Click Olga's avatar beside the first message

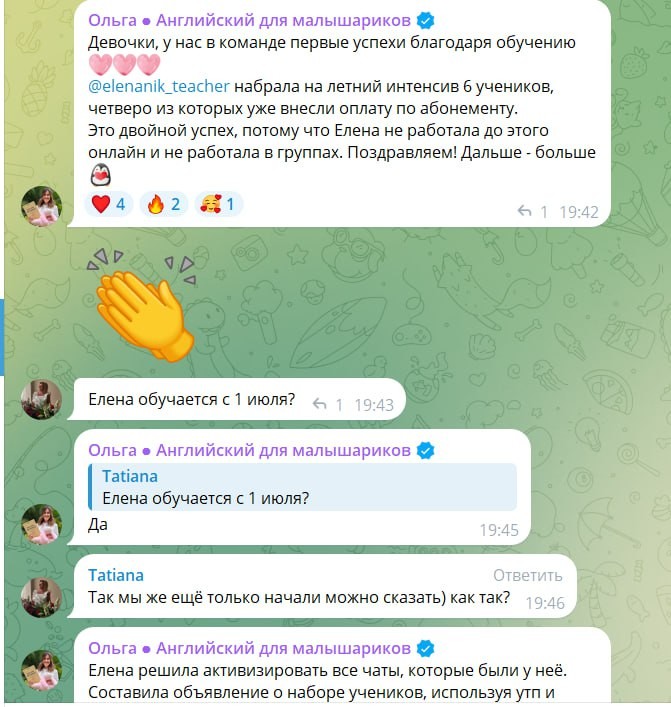(41, 206)
